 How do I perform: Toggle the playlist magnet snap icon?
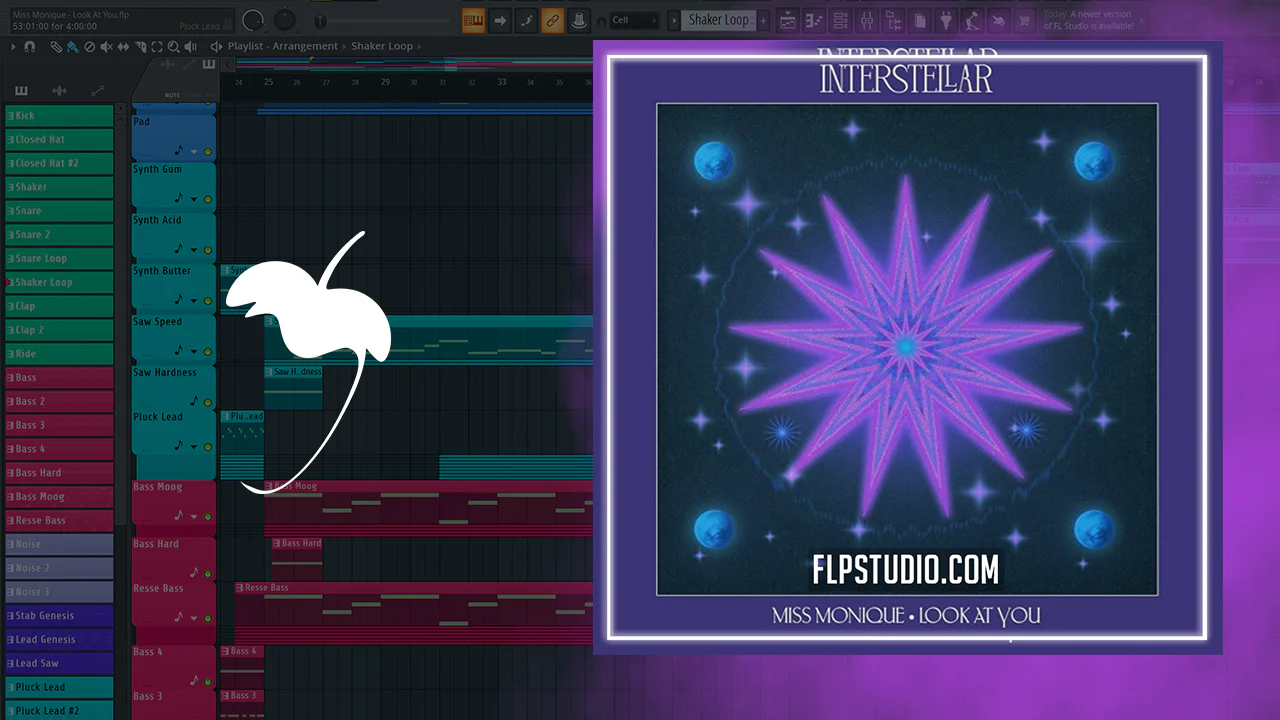click(30, 46)
